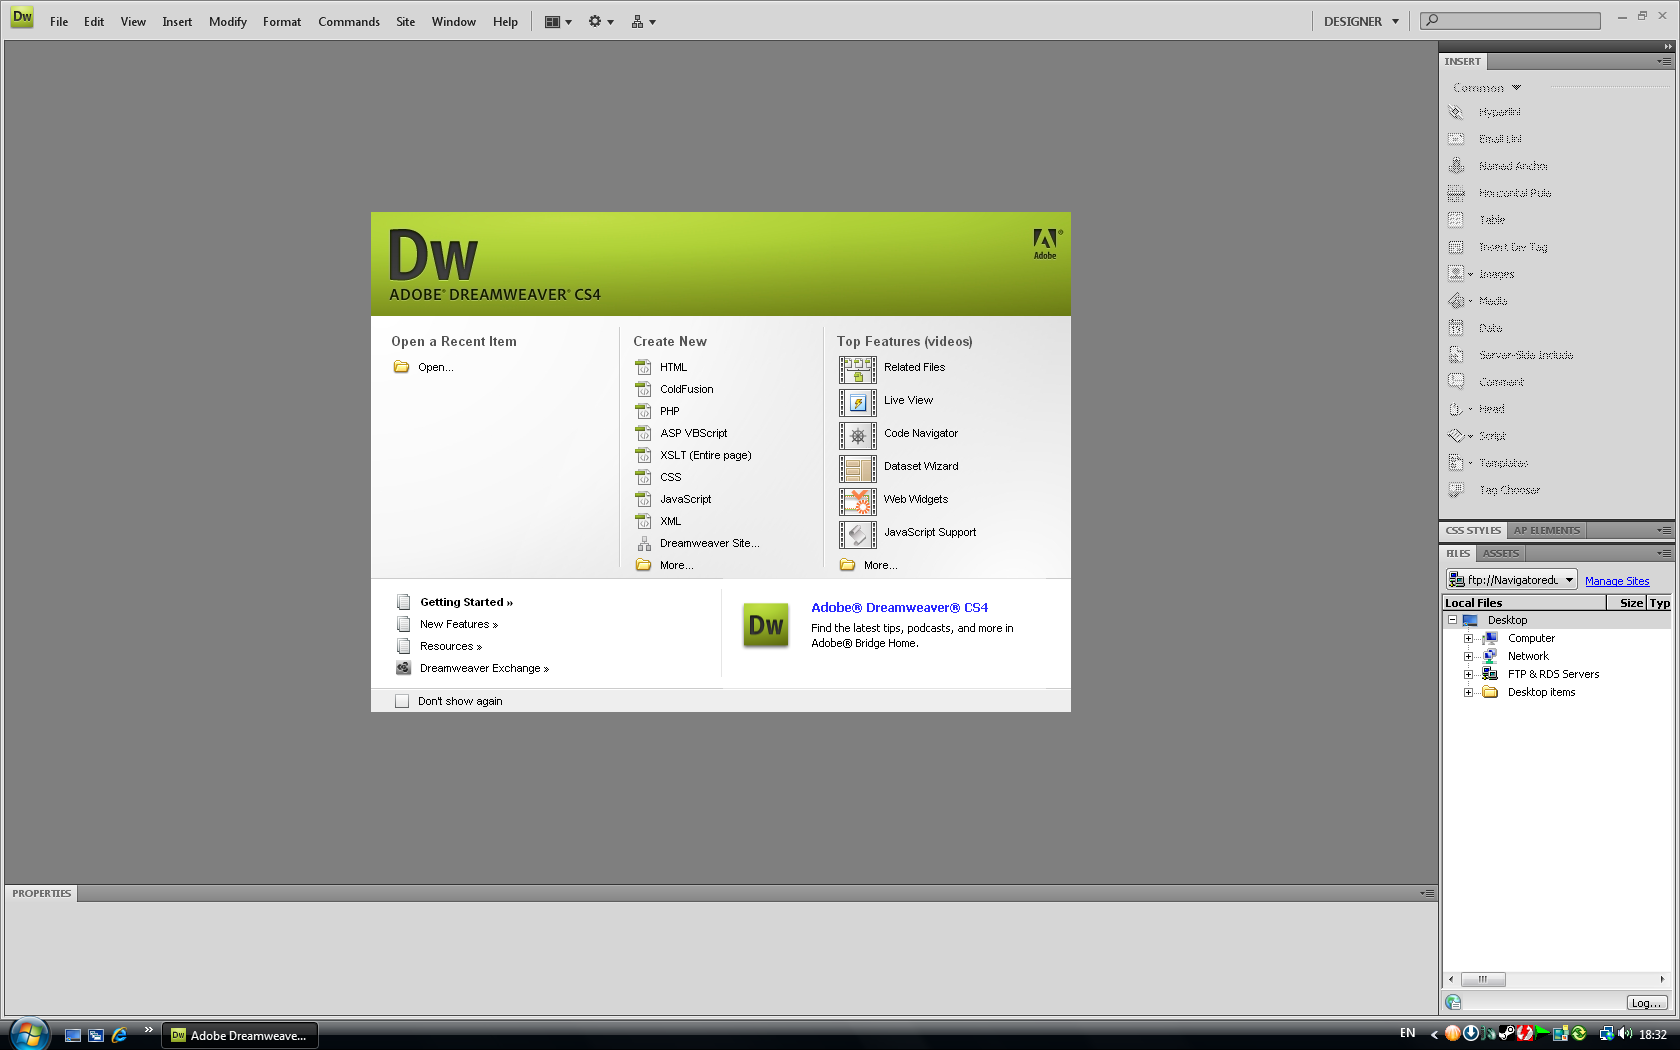The width and height of the screenshot is (1680, 1050).
Task: Click Adobe Dreamweaver taskbar button
Action: [240, 1035]
